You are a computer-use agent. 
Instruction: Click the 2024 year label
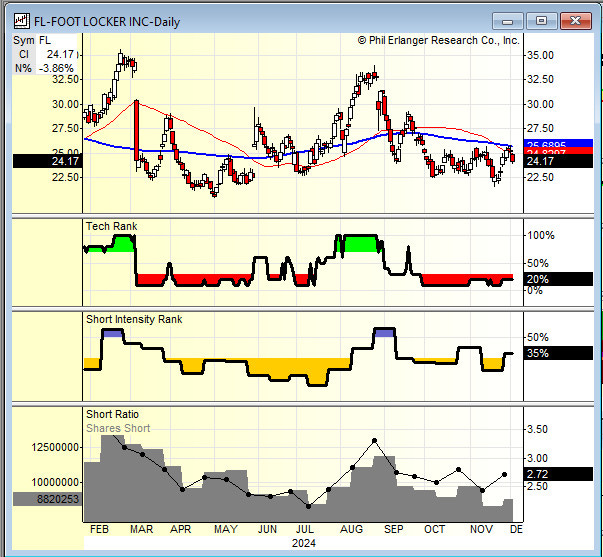tap(304, 543)
